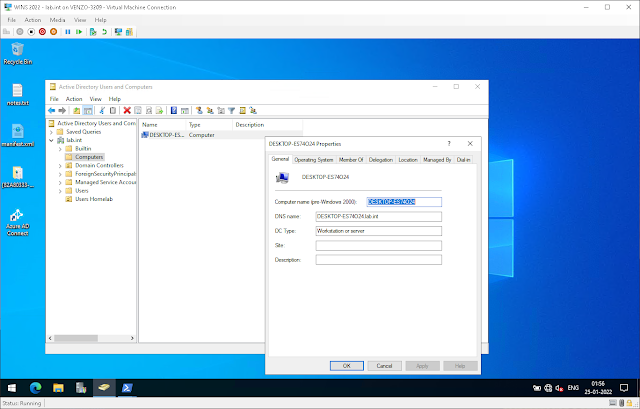Image resolution: width=640 pixels, height=409 pixels.
Task: Click the Add to group toolbar icon
Action: (253, 111)
